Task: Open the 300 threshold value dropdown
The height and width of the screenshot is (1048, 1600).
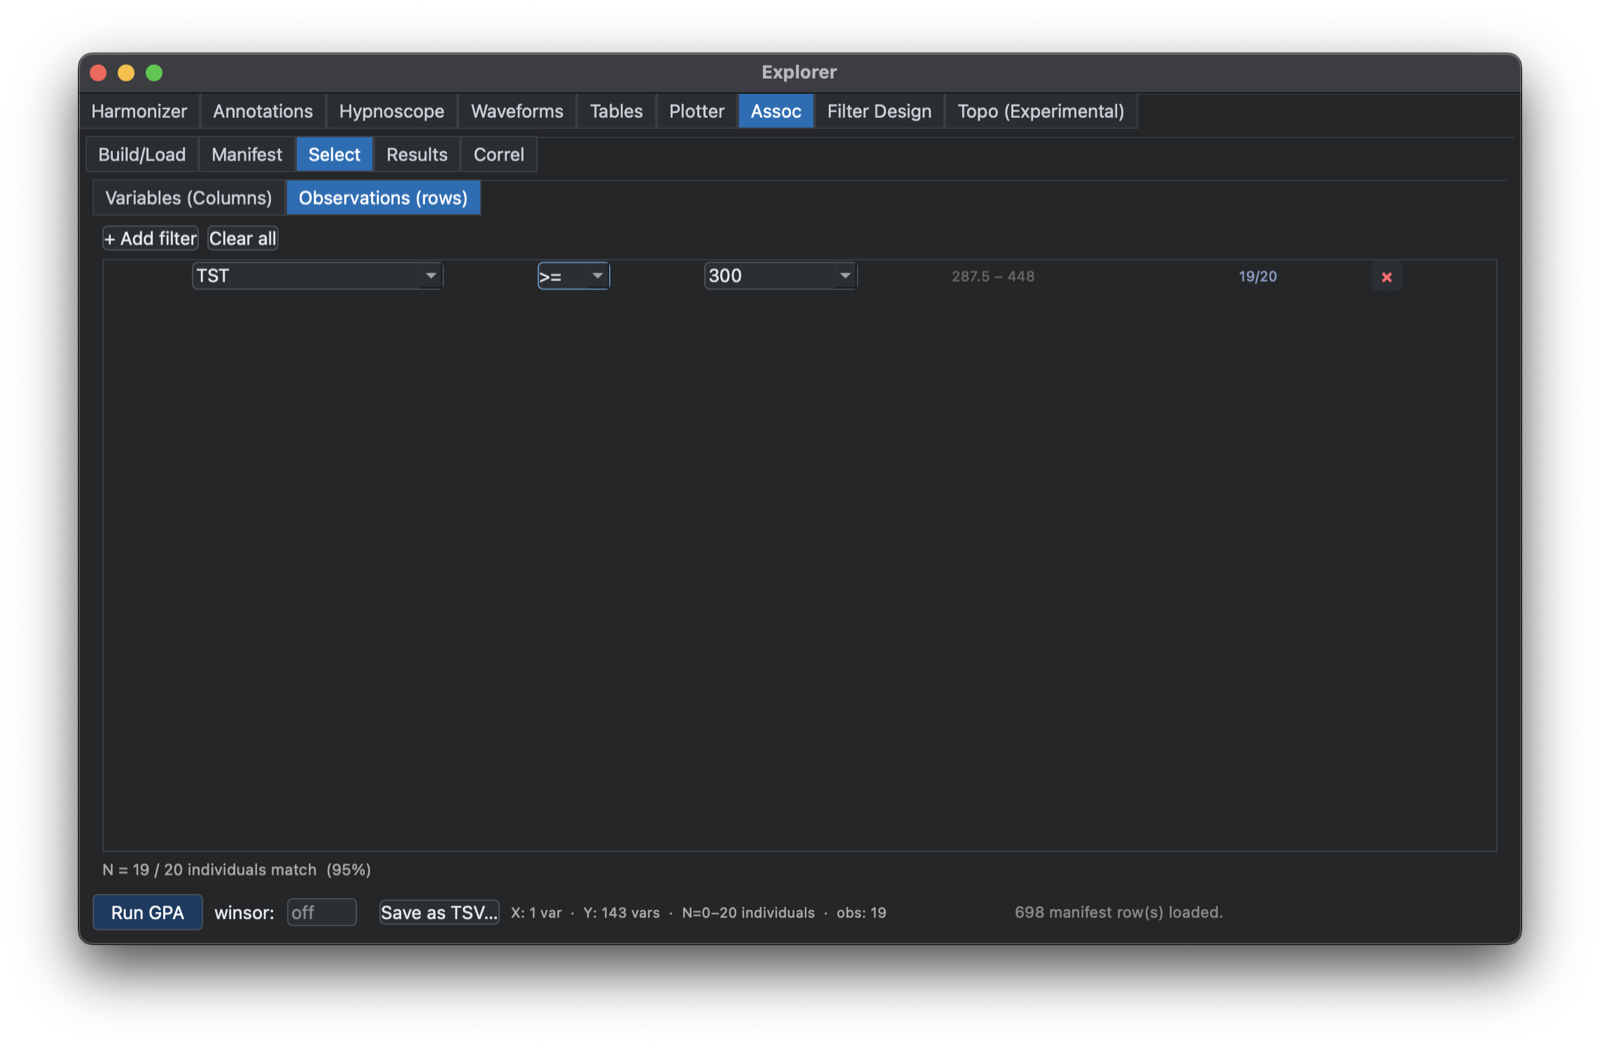Action: pyautogui.click(x=780, y=276)
